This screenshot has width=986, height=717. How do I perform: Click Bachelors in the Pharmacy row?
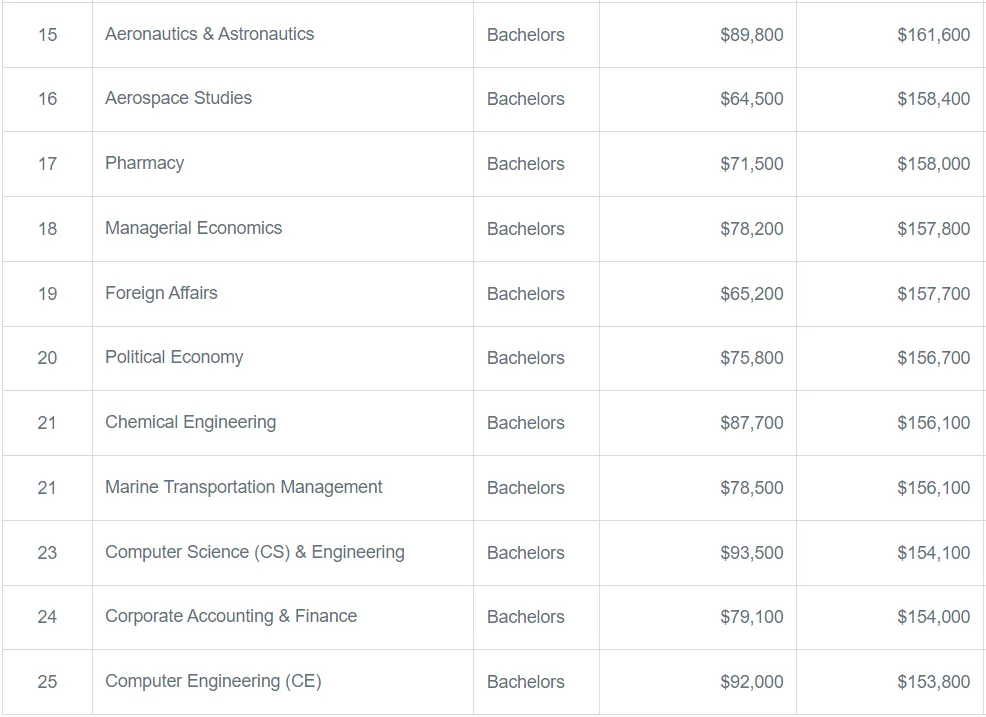pyautogui.click(x=526, y=164)
